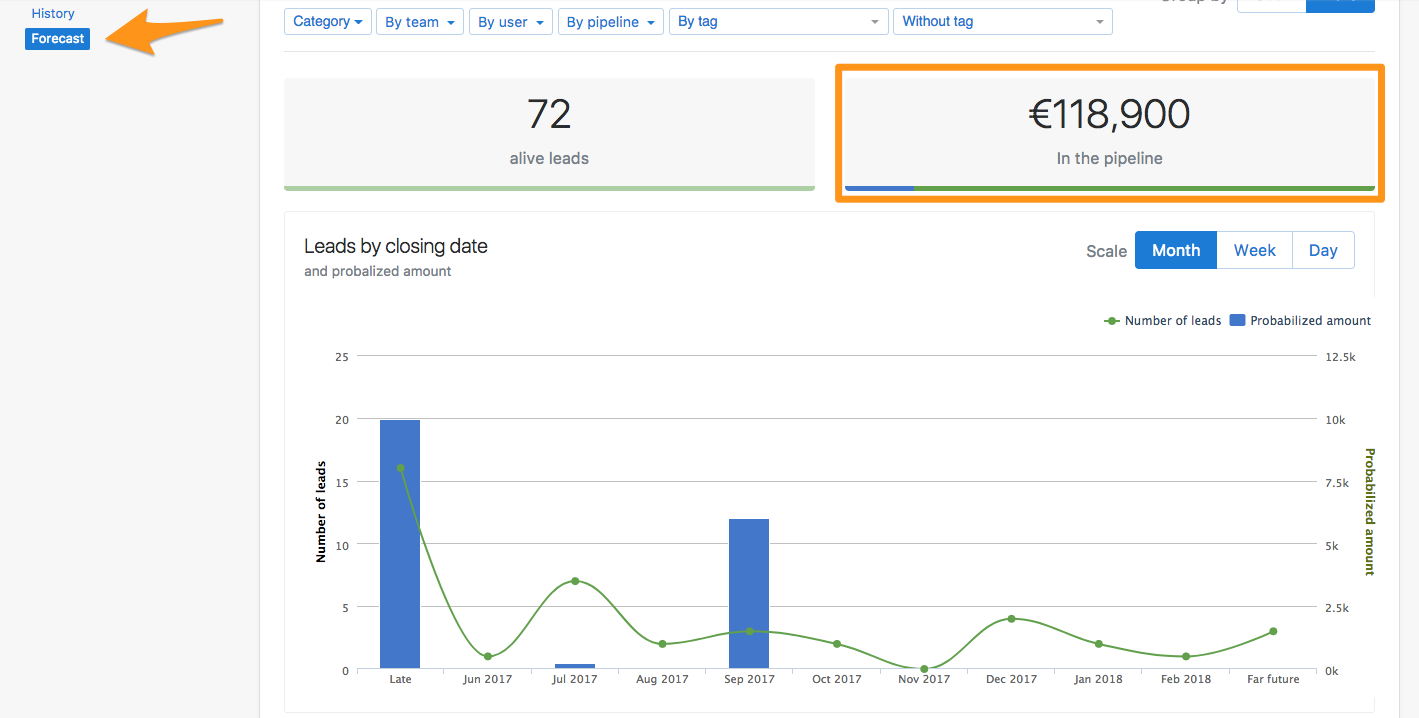Select the Forecast sidebar item
This screenshot has width=1419, height=718.
(x=58, y=39)
